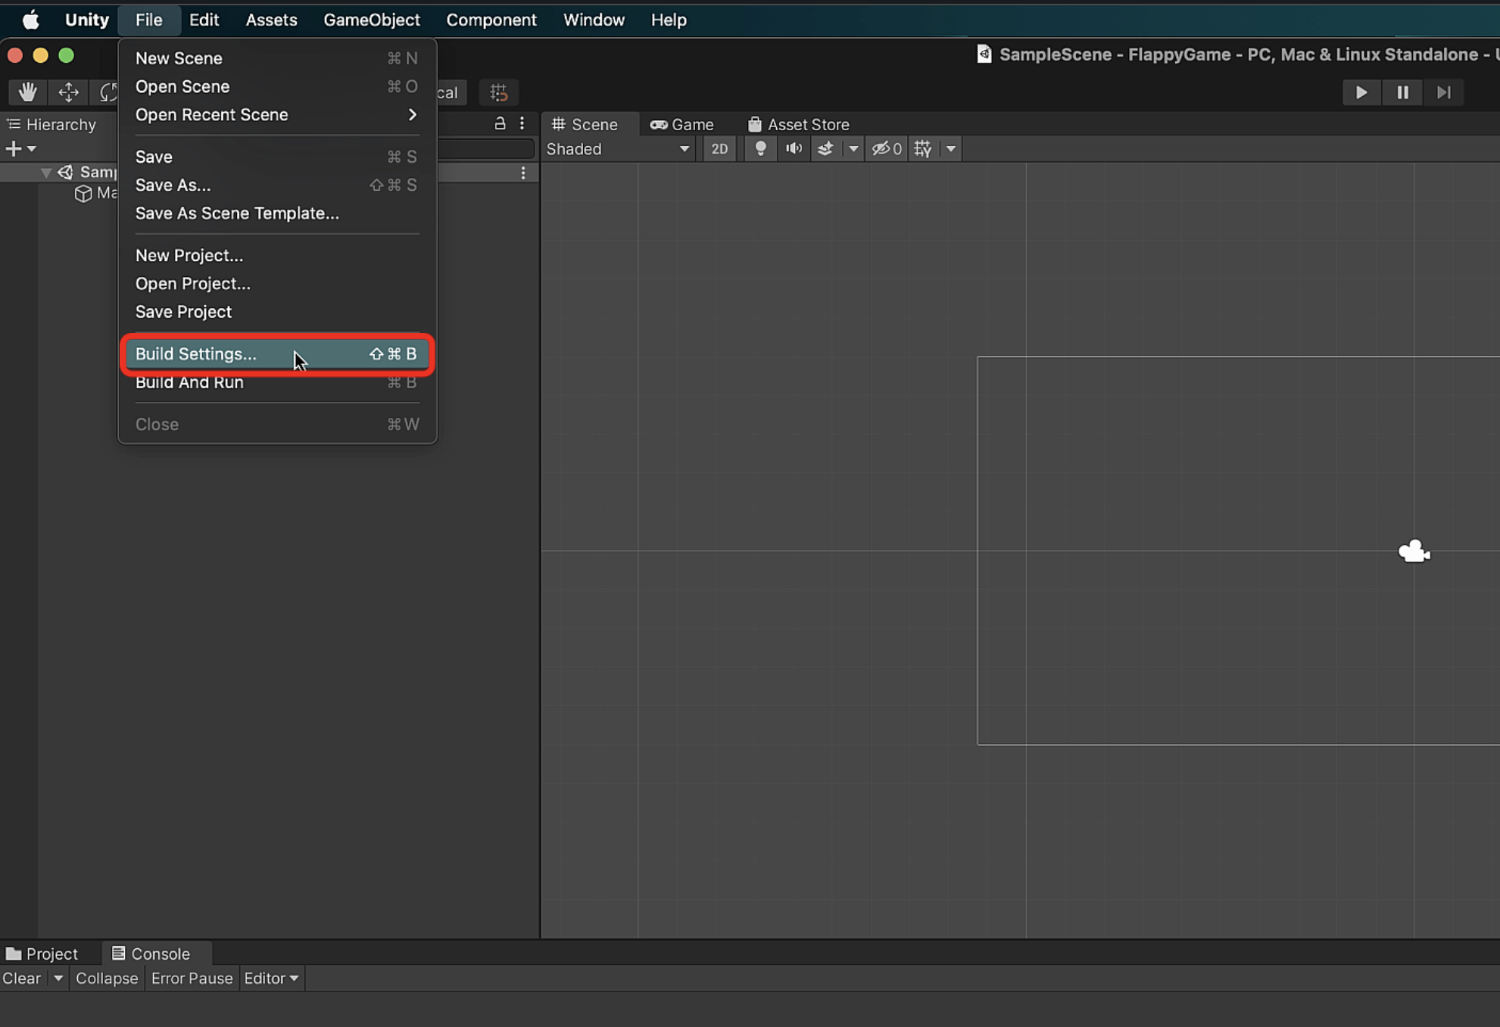The width and height of the screenshot is (1500, 1027).
Task: Click Save Project menu item
Action: tap(277, 312)
